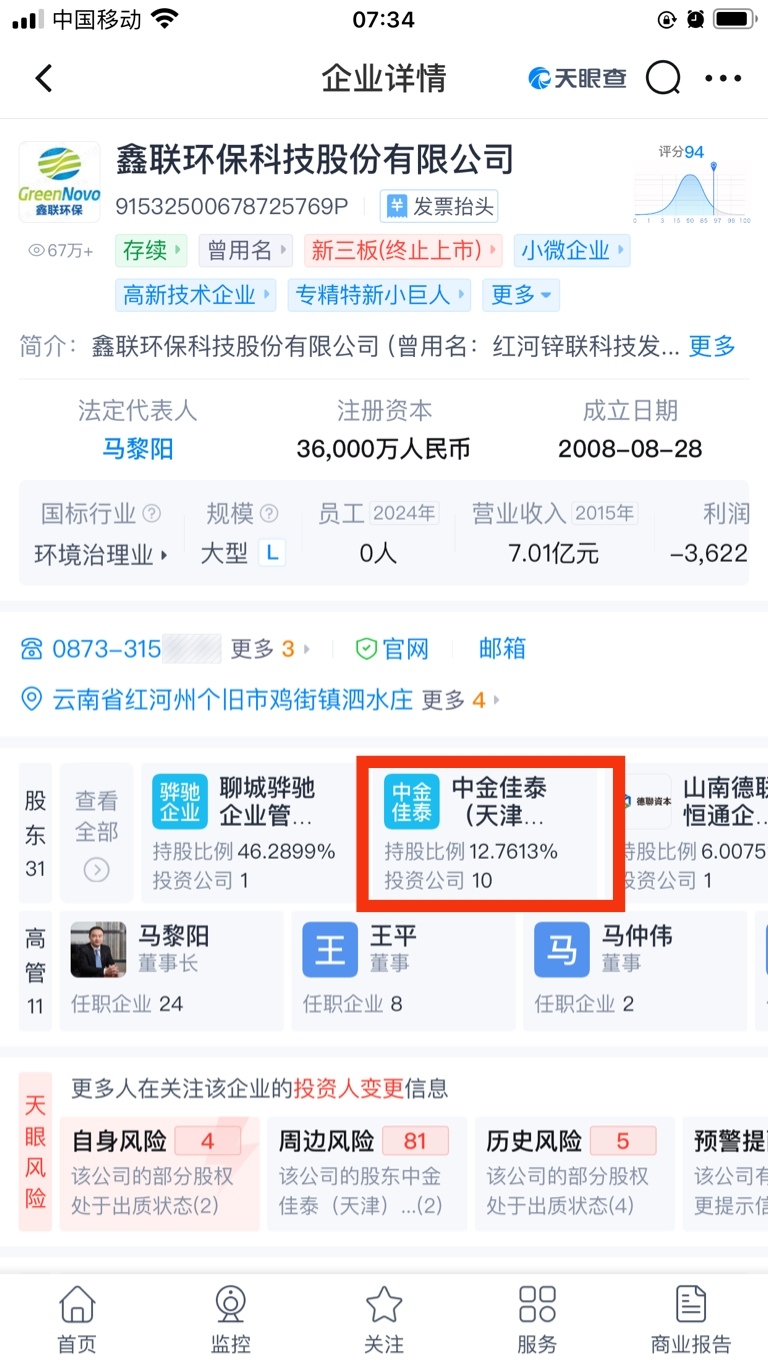The width and height of the screenshot is (768, 1366).
Task: Tap the 高管 11 label
Action: tap(36, 971)
